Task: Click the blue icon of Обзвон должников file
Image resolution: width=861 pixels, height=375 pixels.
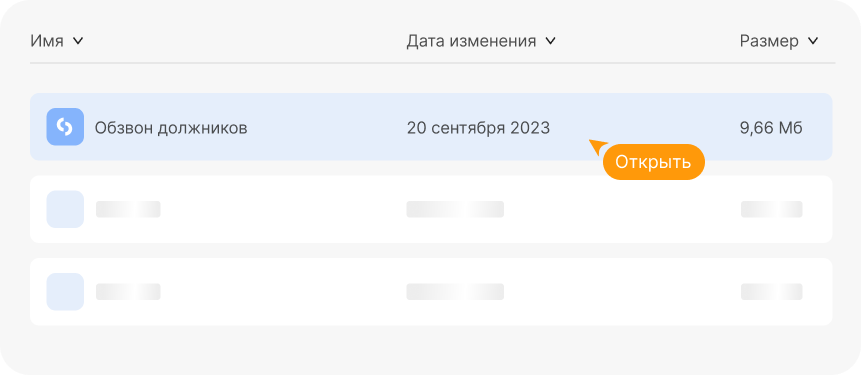Action: (x=65, y=127)
